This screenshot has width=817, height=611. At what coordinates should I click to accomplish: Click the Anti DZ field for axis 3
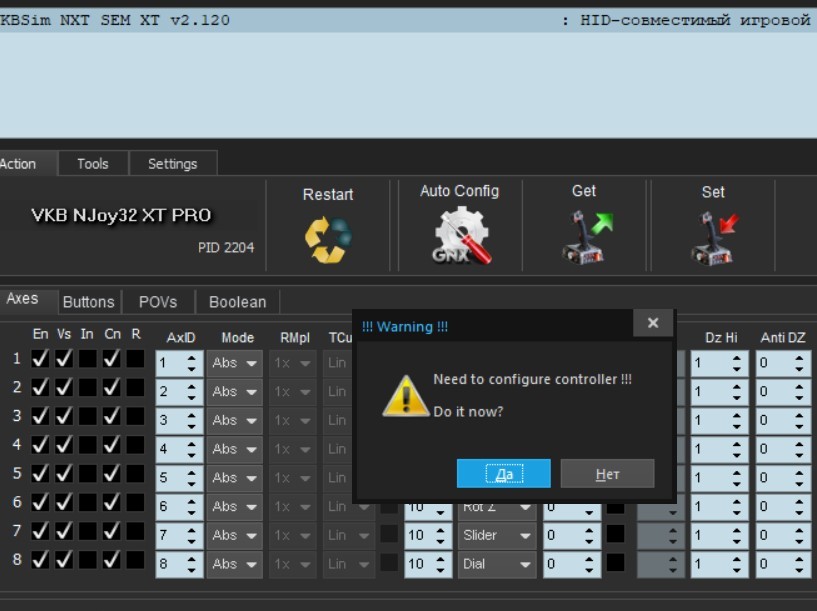(783, 420)
